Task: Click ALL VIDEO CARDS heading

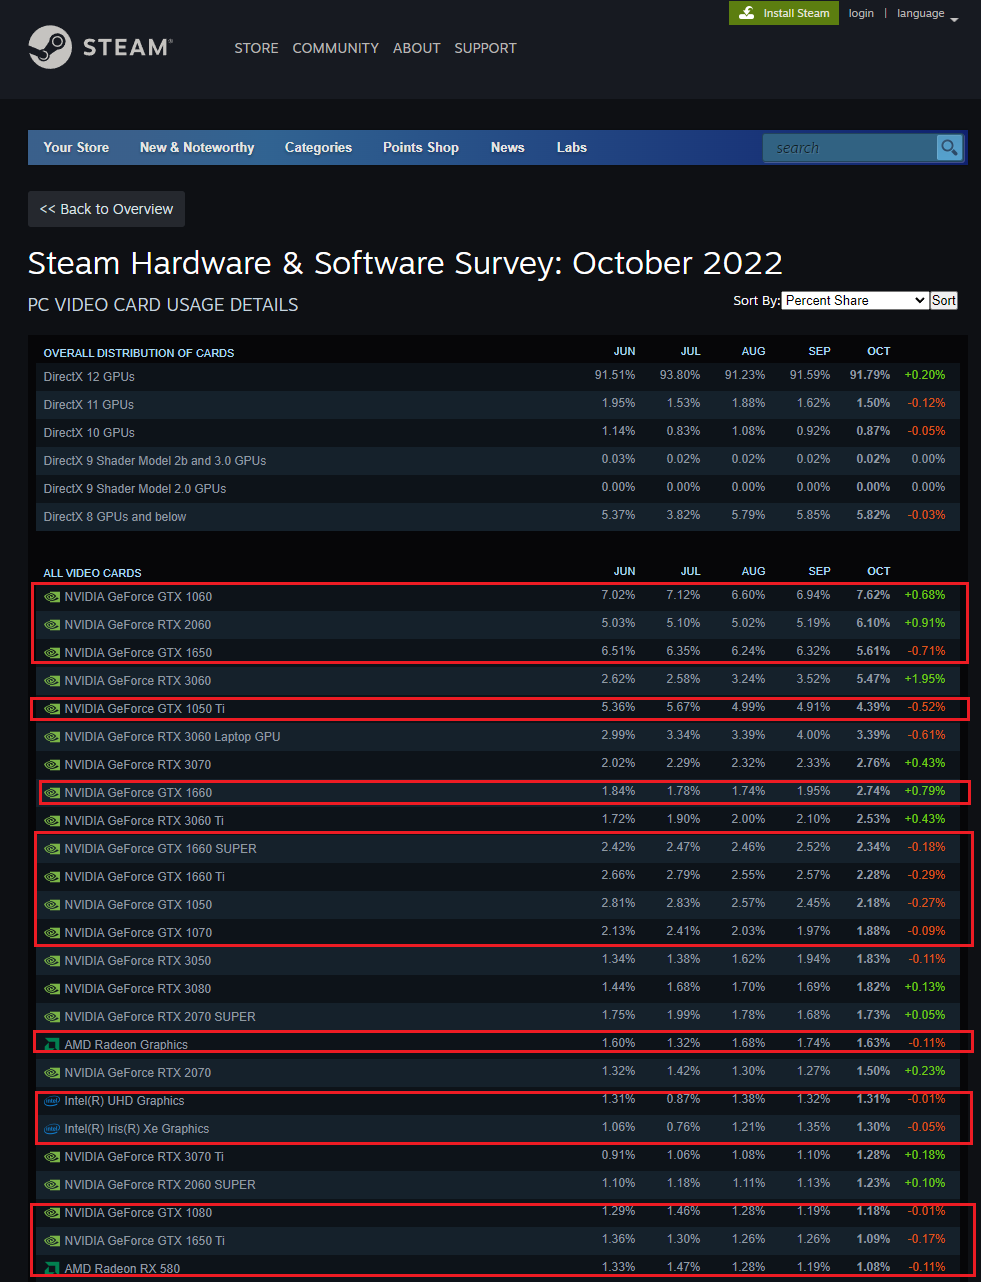Action: click(x=92, y=573)
